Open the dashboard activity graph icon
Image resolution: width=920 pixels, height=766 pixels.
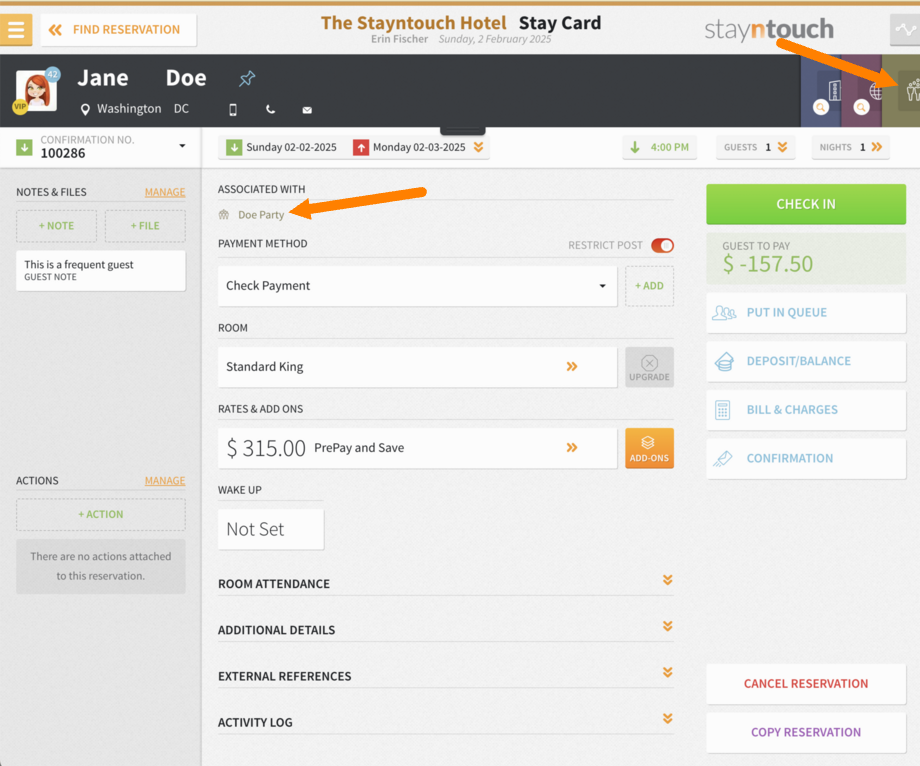coord(905,29)
